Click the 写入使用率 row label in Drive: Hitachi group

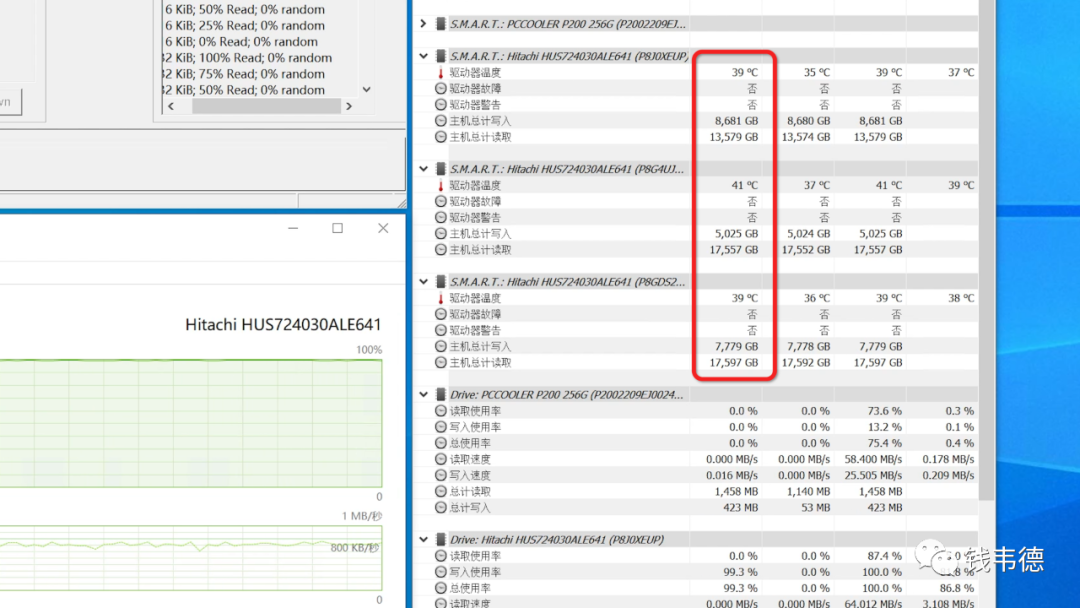[475, 572]
